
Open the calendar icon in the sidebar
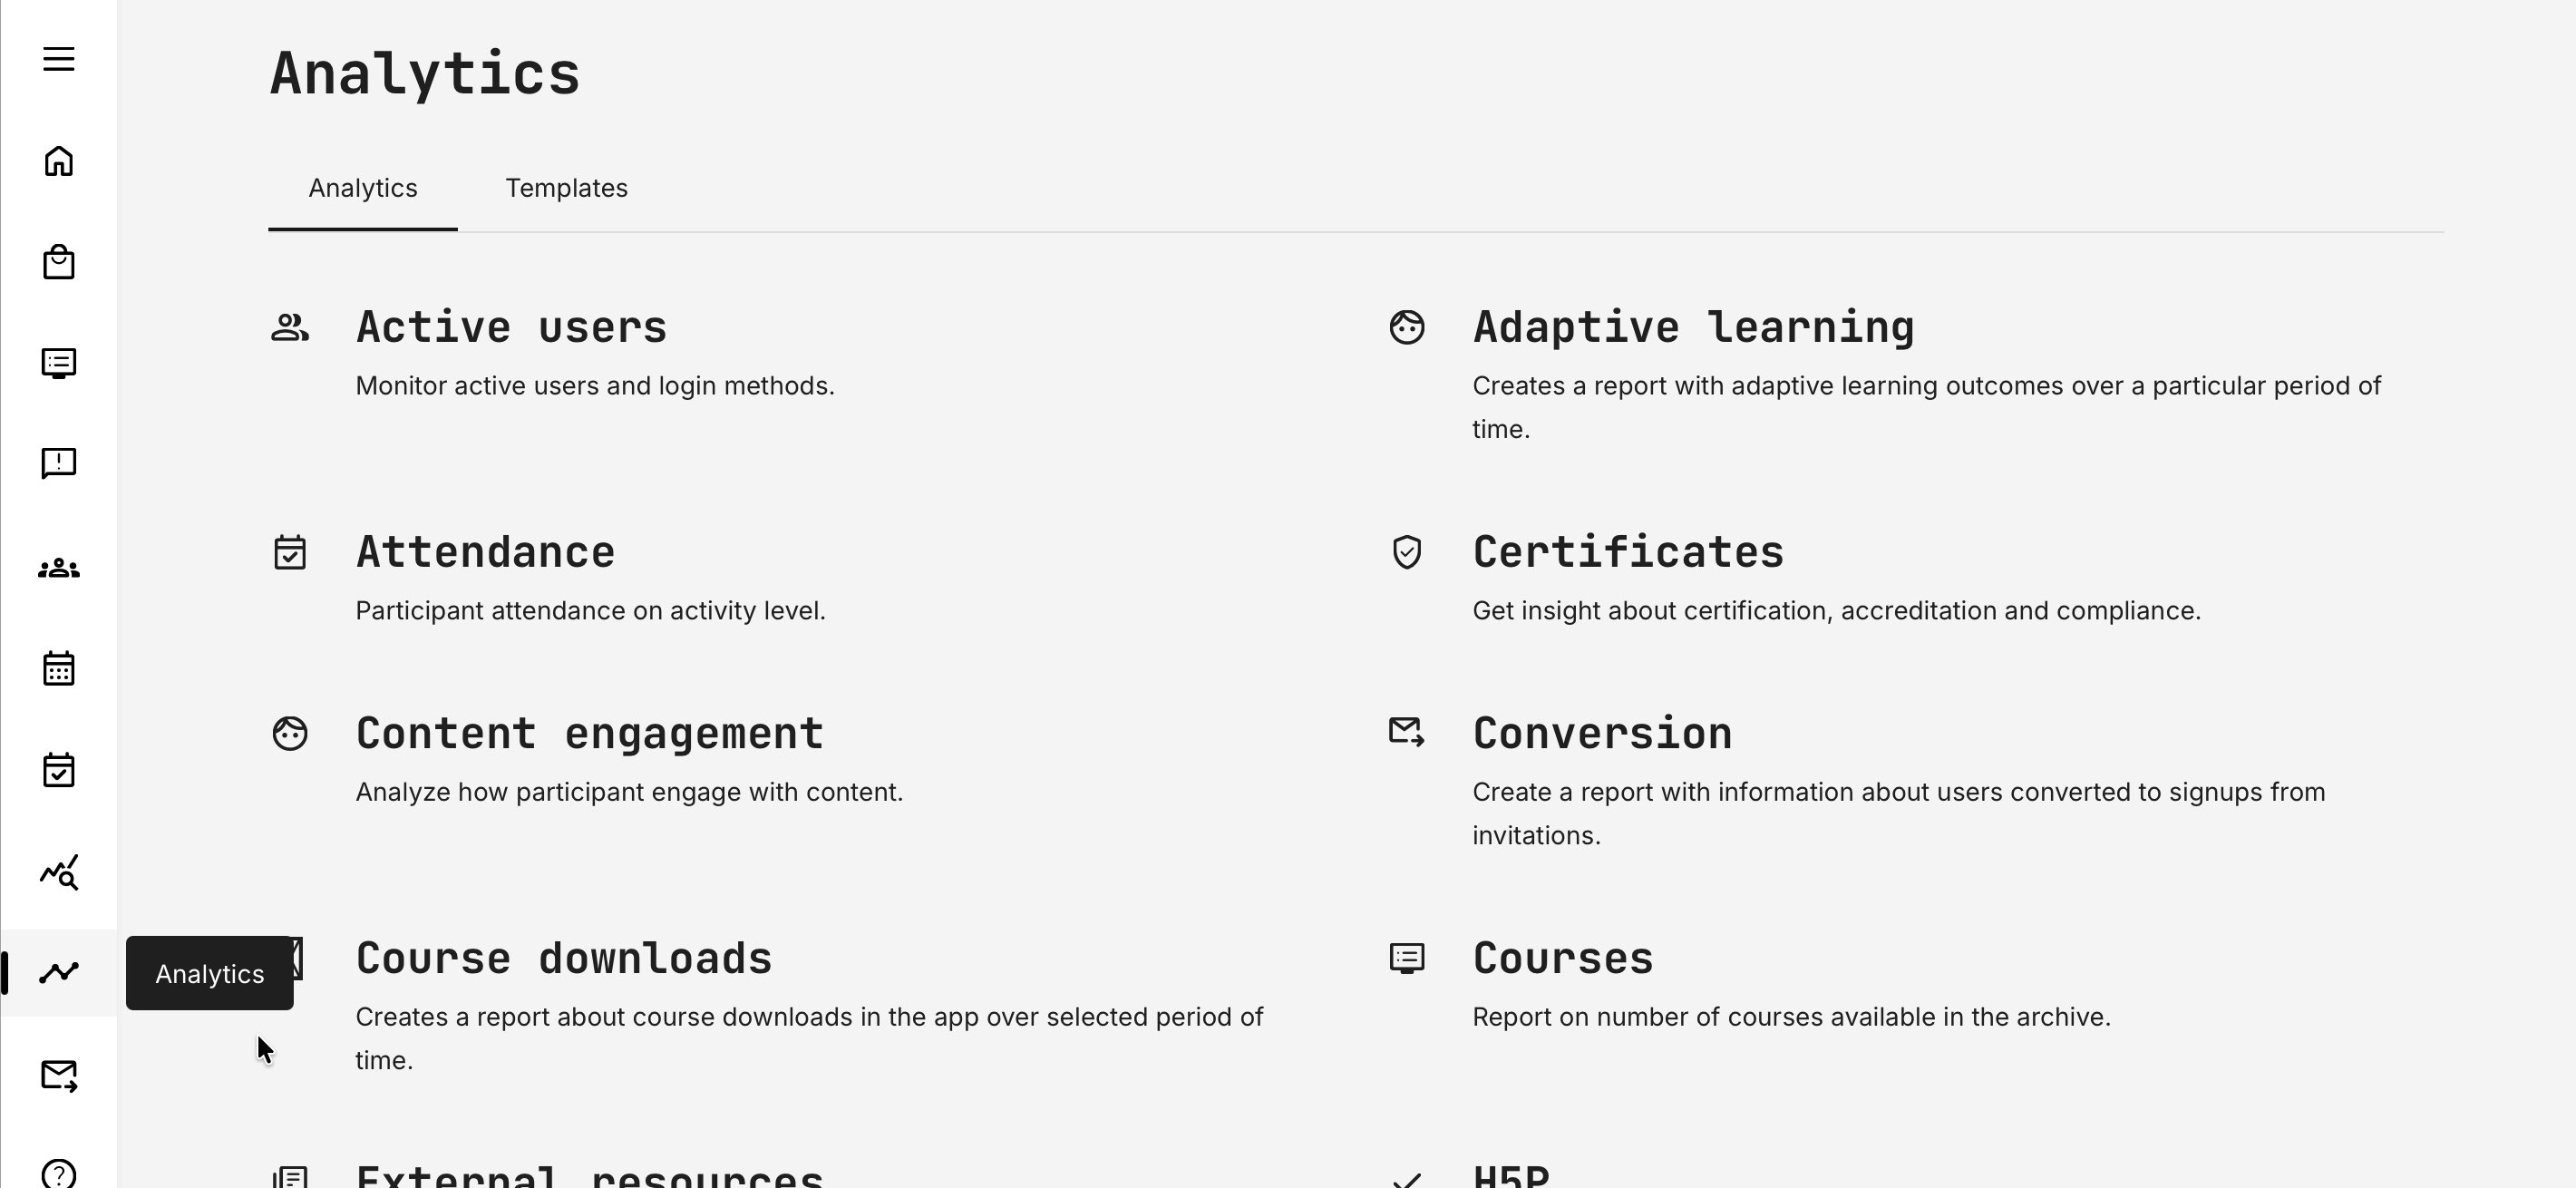59,668
